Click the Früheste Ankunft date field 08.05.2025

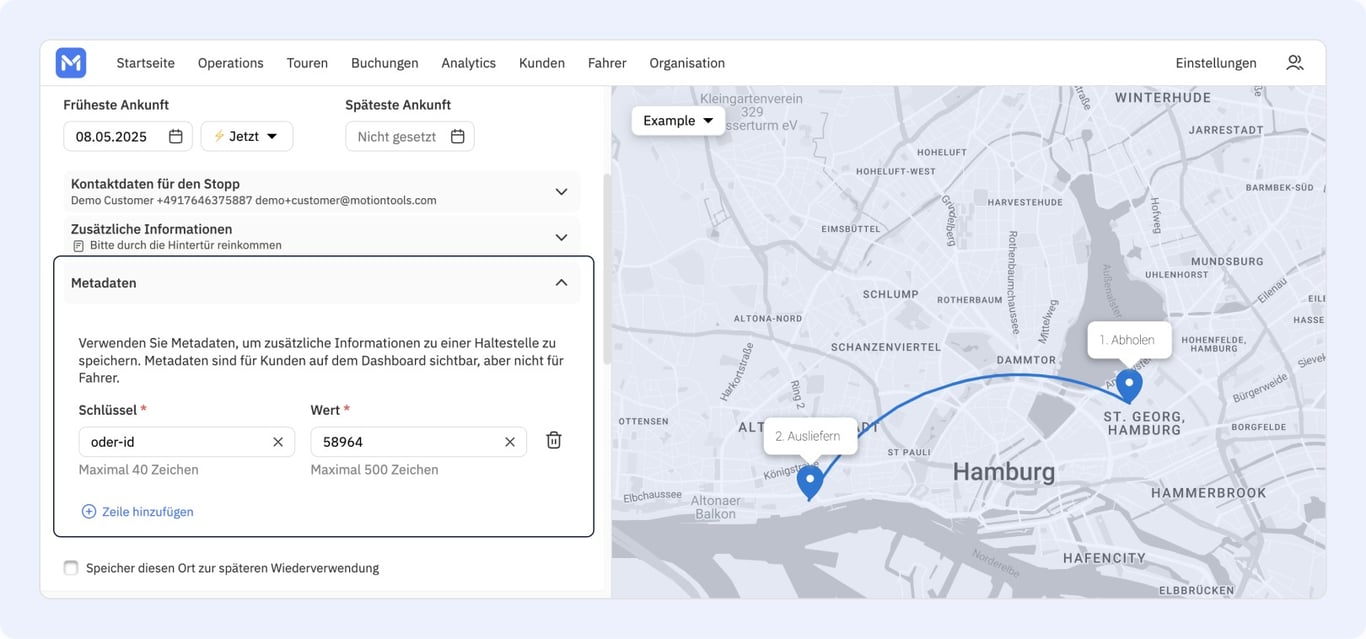coord(128,136)
